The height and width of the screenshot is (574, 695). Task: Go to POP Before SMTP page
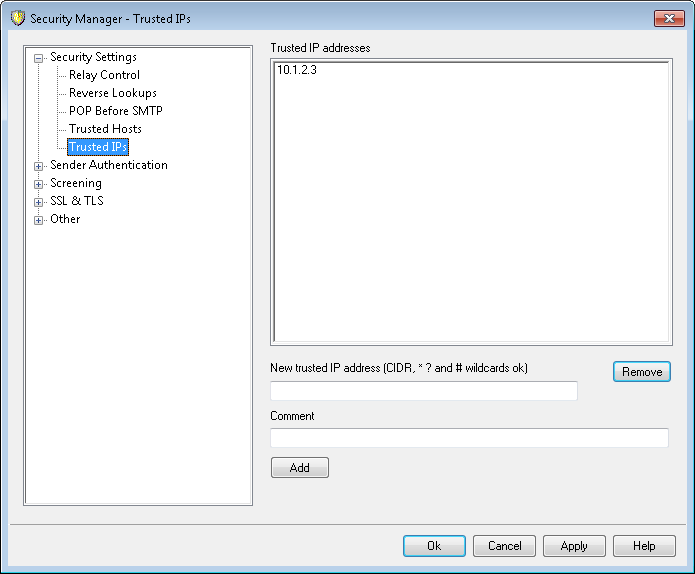(x=115, y=111)
